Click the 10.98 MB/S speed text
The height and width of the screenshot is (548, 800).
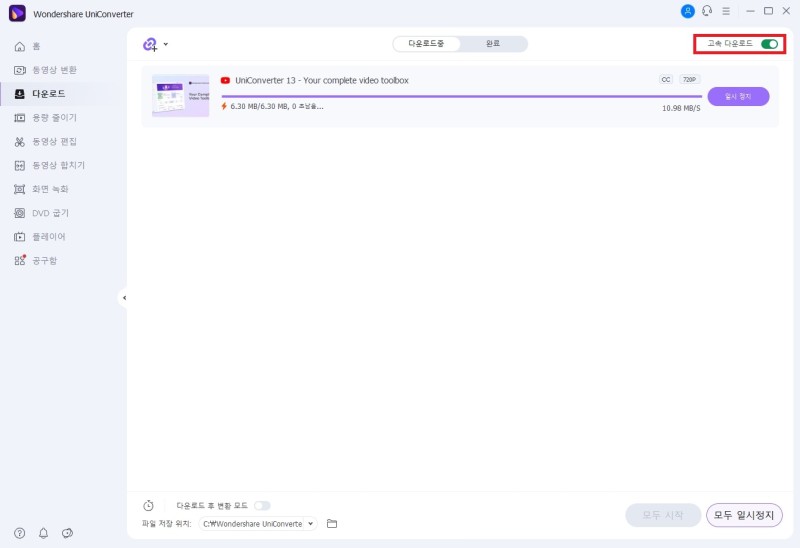coord(681,108)
